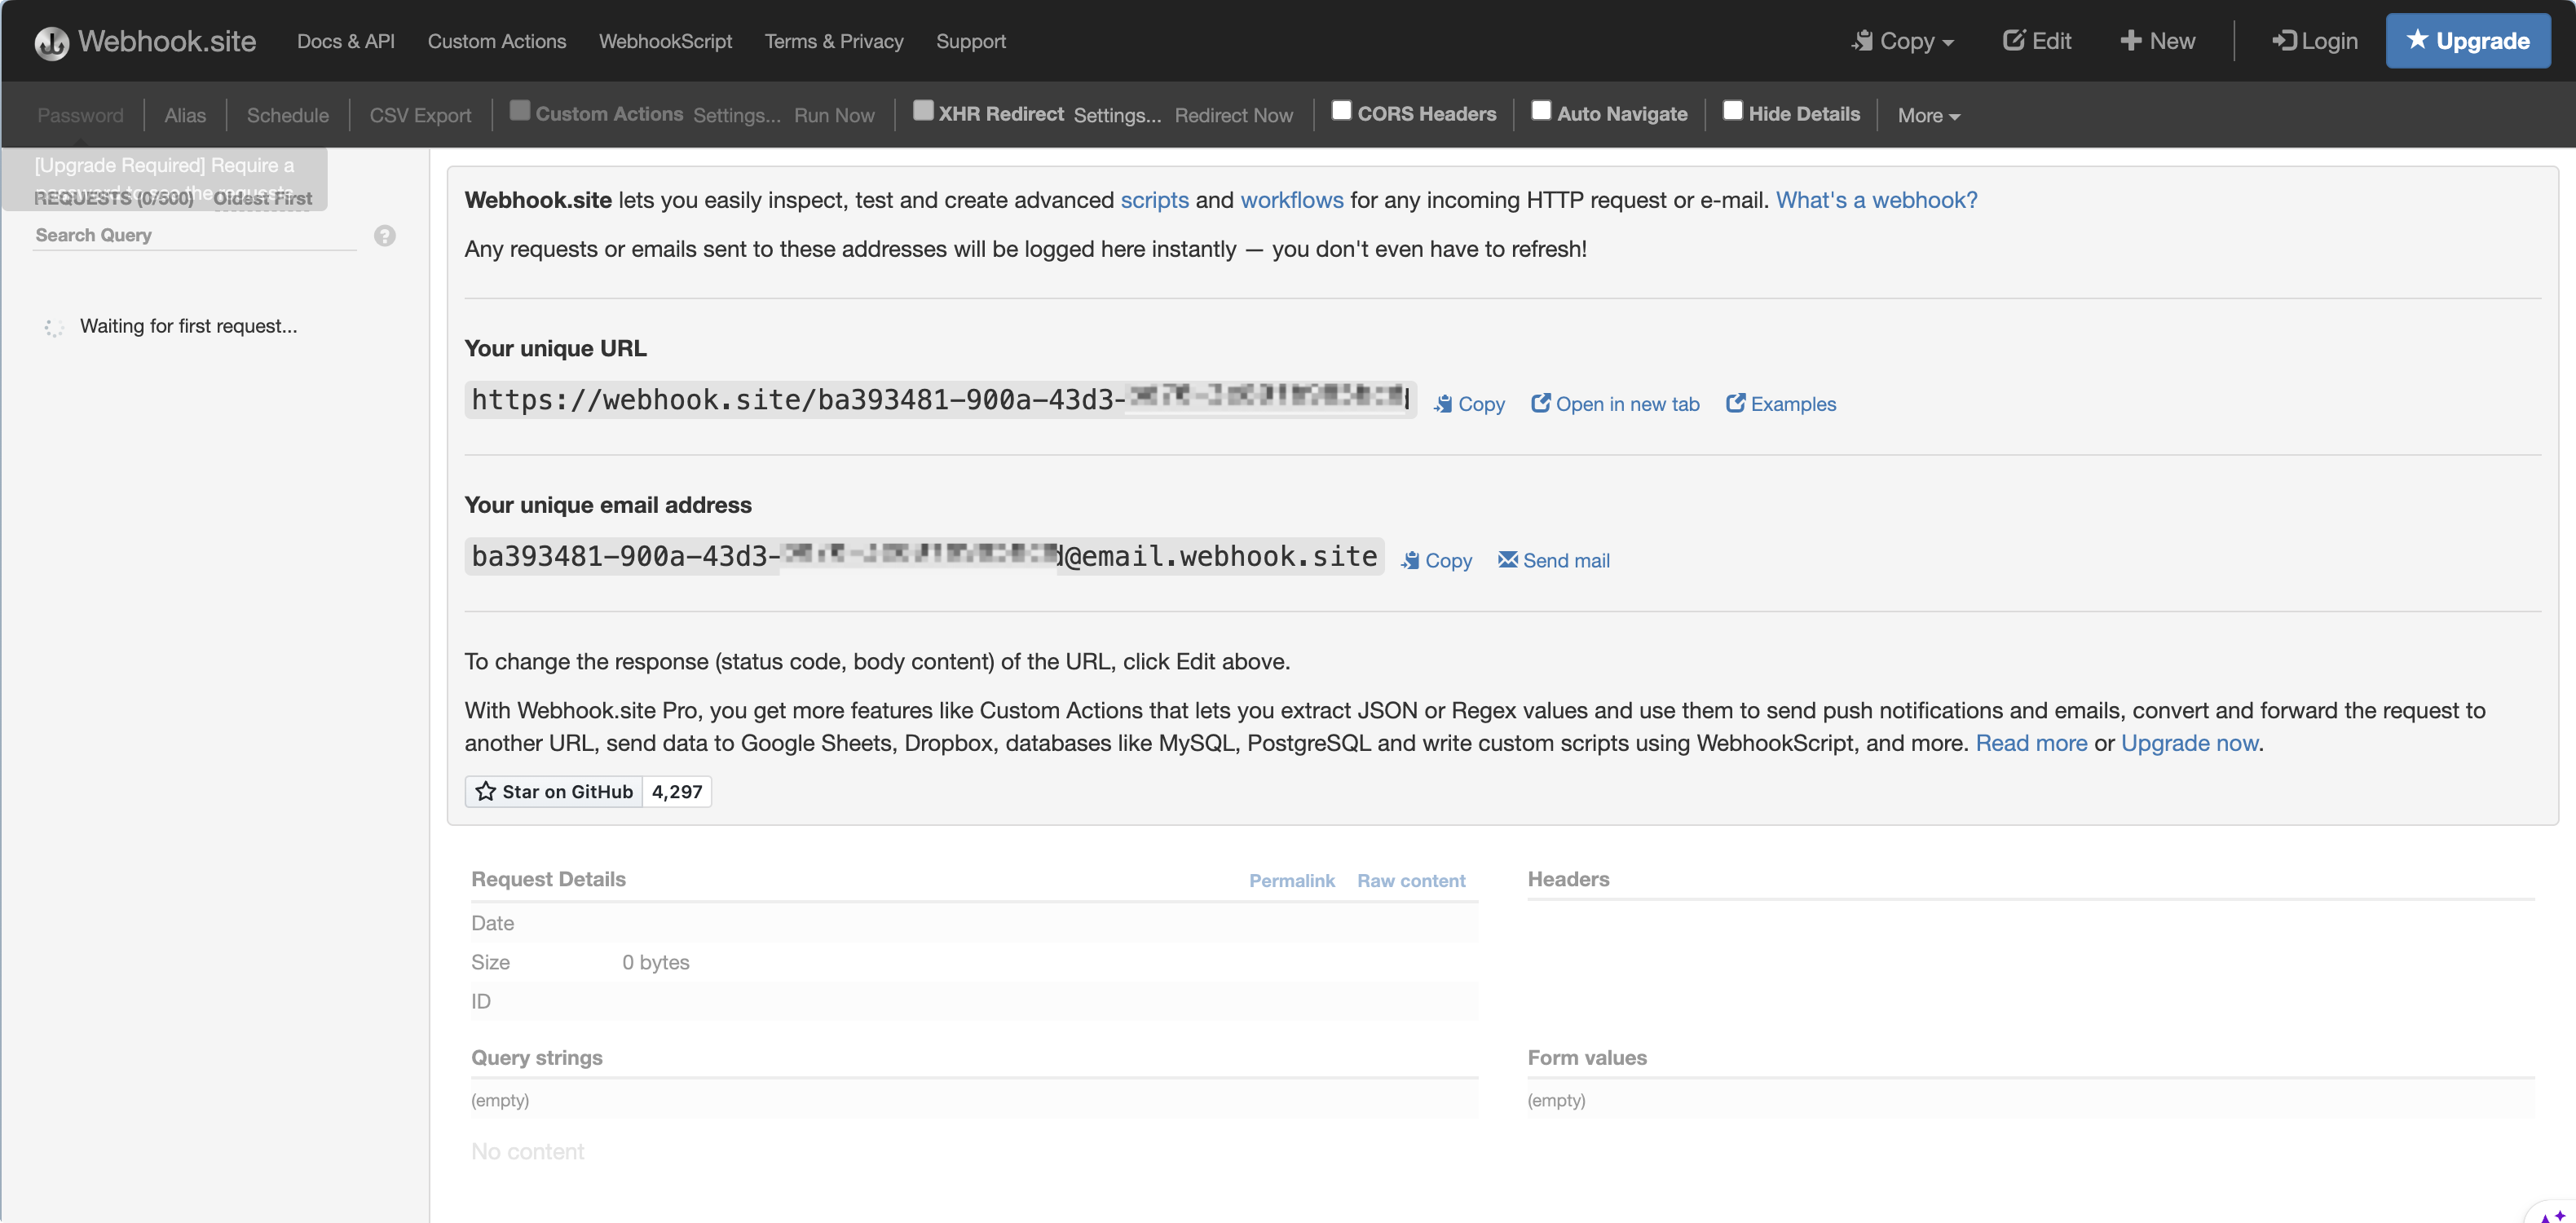Click the blue Upgrade button
The height and width of the screenshot is (1223, 2576).
tap(2467, 41)
